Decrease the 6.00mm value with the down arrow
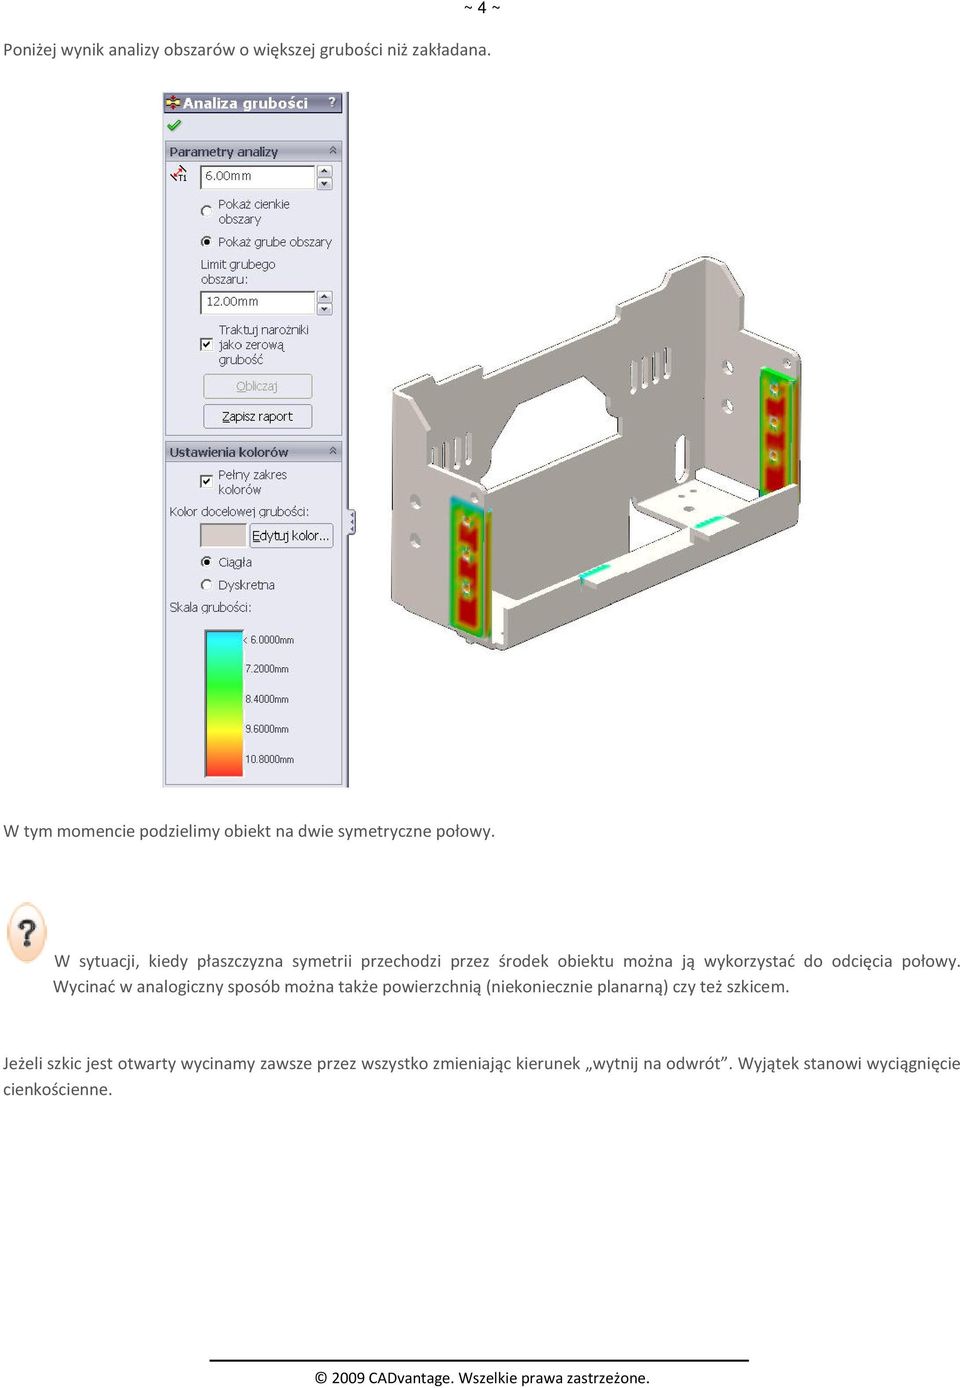 324,183
